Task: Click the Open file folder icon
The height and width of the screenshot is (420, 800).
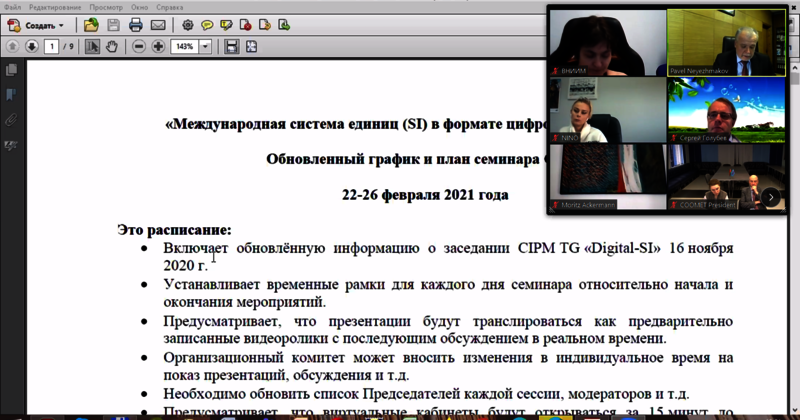Action: point(92,25)
